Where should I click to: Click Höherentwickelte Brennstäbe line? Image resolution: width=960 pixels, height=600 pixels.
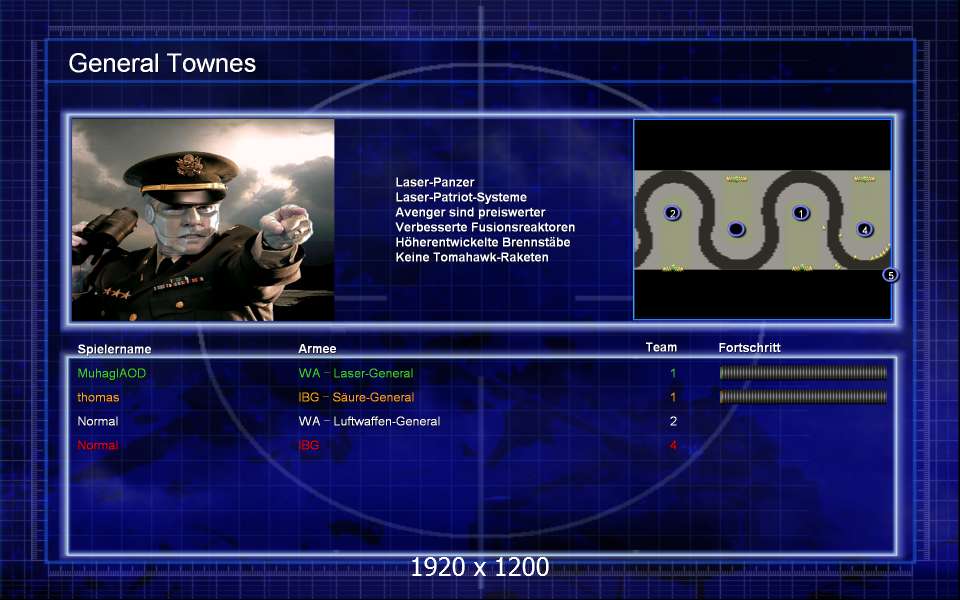(482, 242)
